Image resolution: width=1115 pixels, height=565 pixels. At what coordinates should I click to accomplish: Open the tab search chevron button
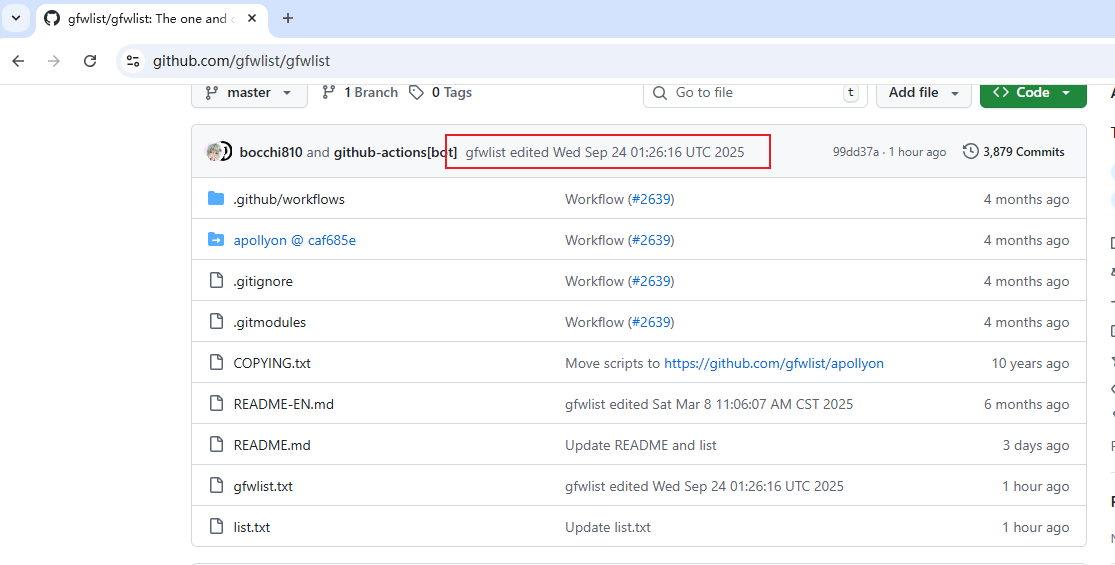pos(16,18)
